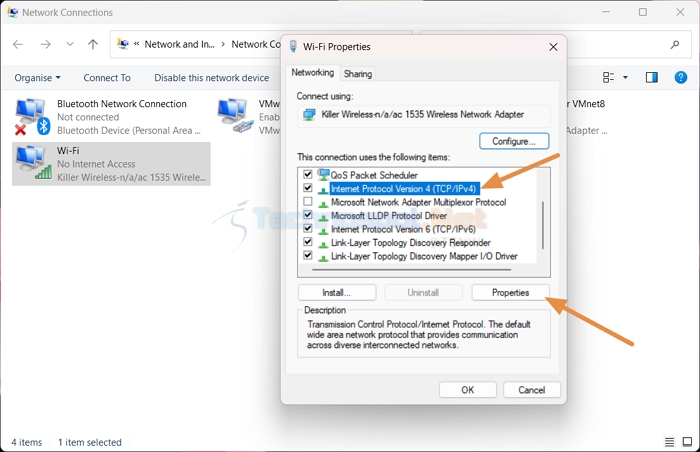Image resolution: width=700 pixels, height=452 pixels.
Task: Open the view options dropdown arrow
Action: tap(625, 77)
